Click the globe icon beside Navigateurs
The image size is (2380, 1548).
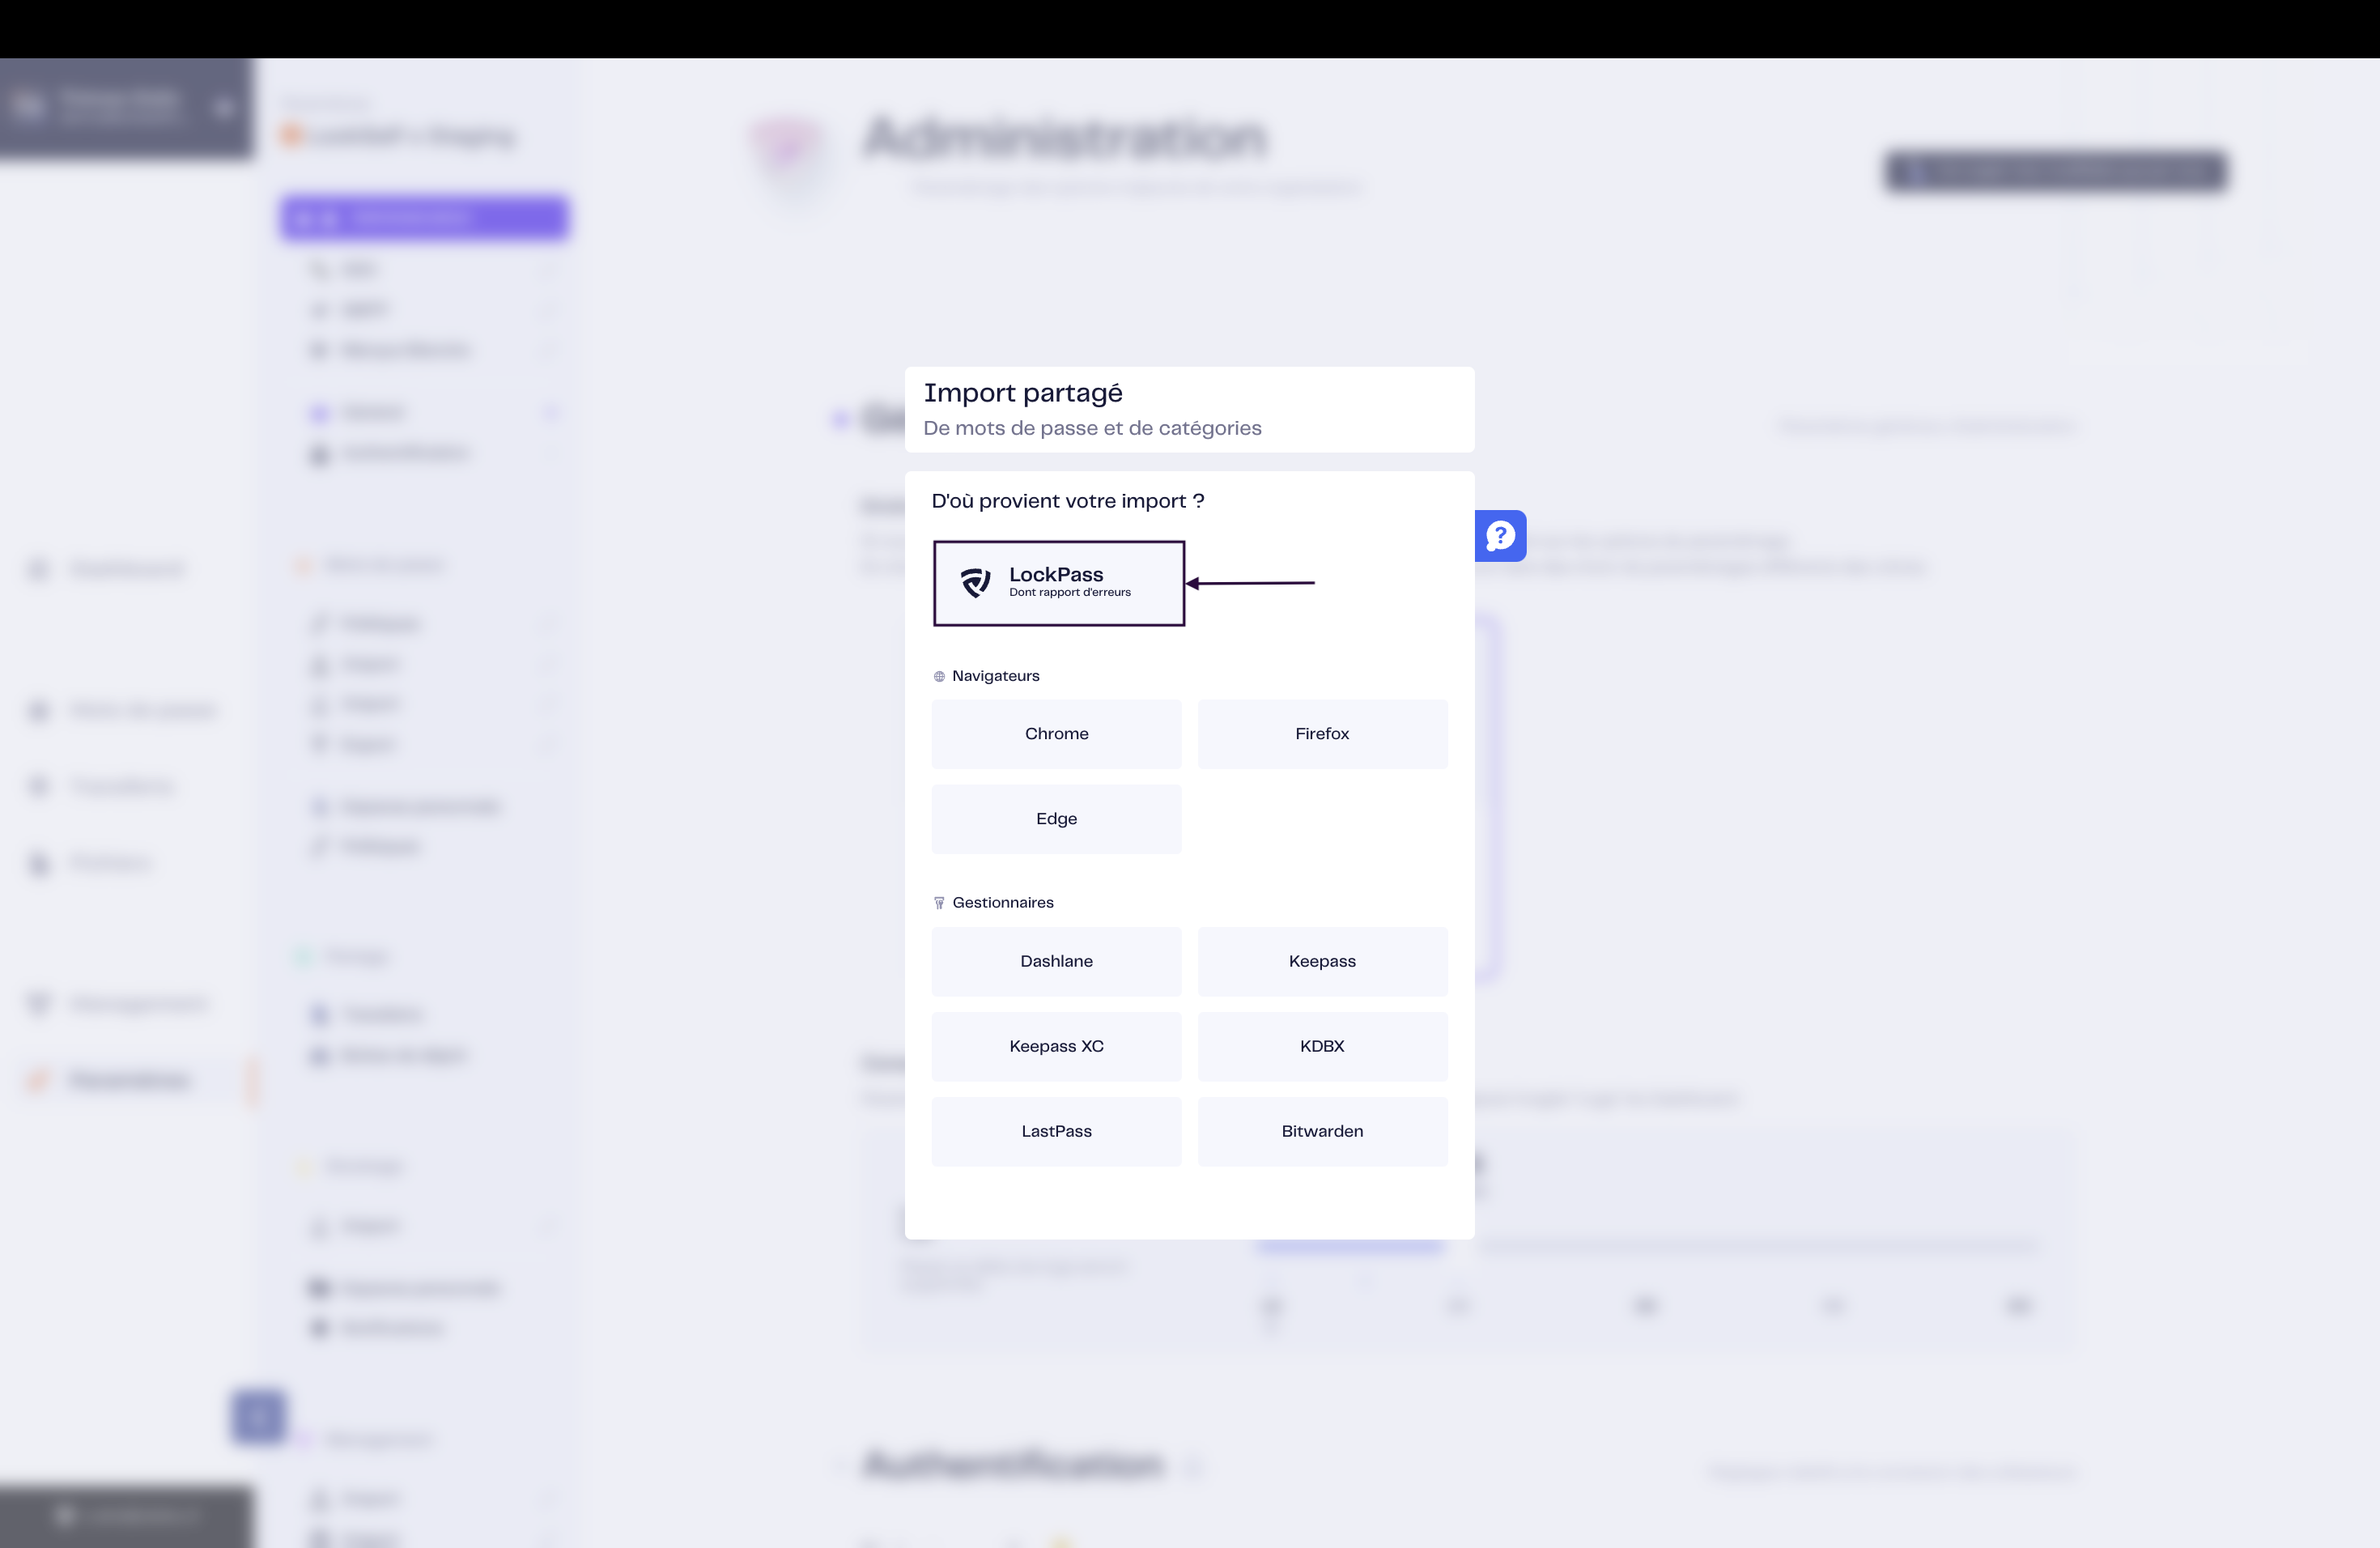(x=939, y=677)
